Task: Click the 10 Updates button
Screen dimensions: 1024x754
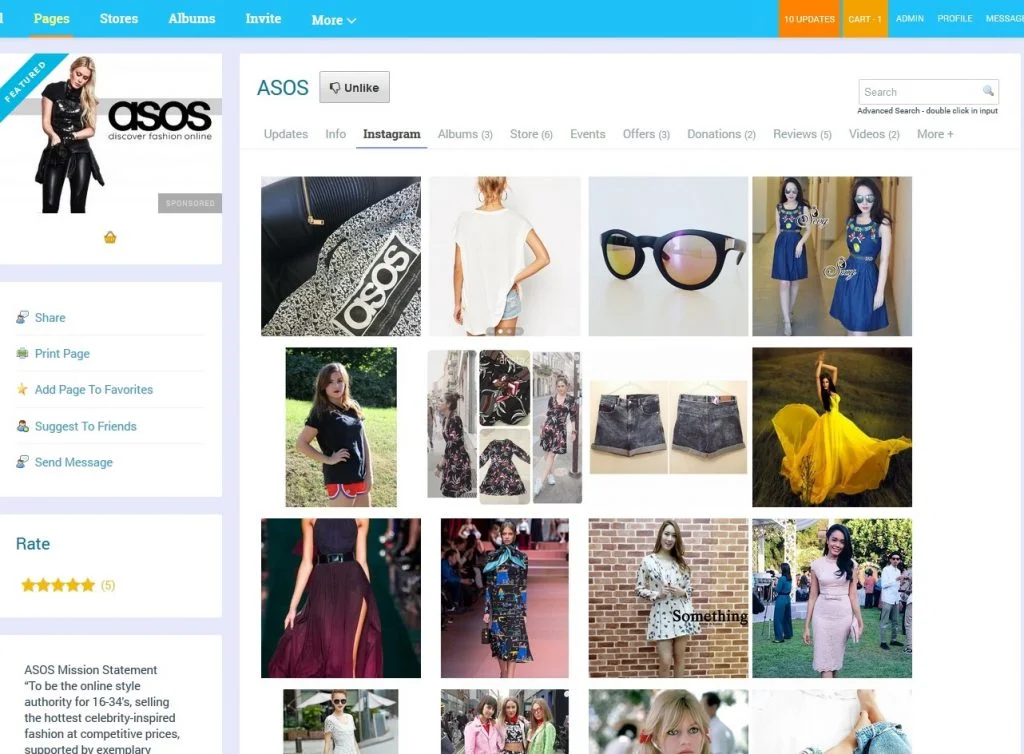Action: click(x=809, y=19)
